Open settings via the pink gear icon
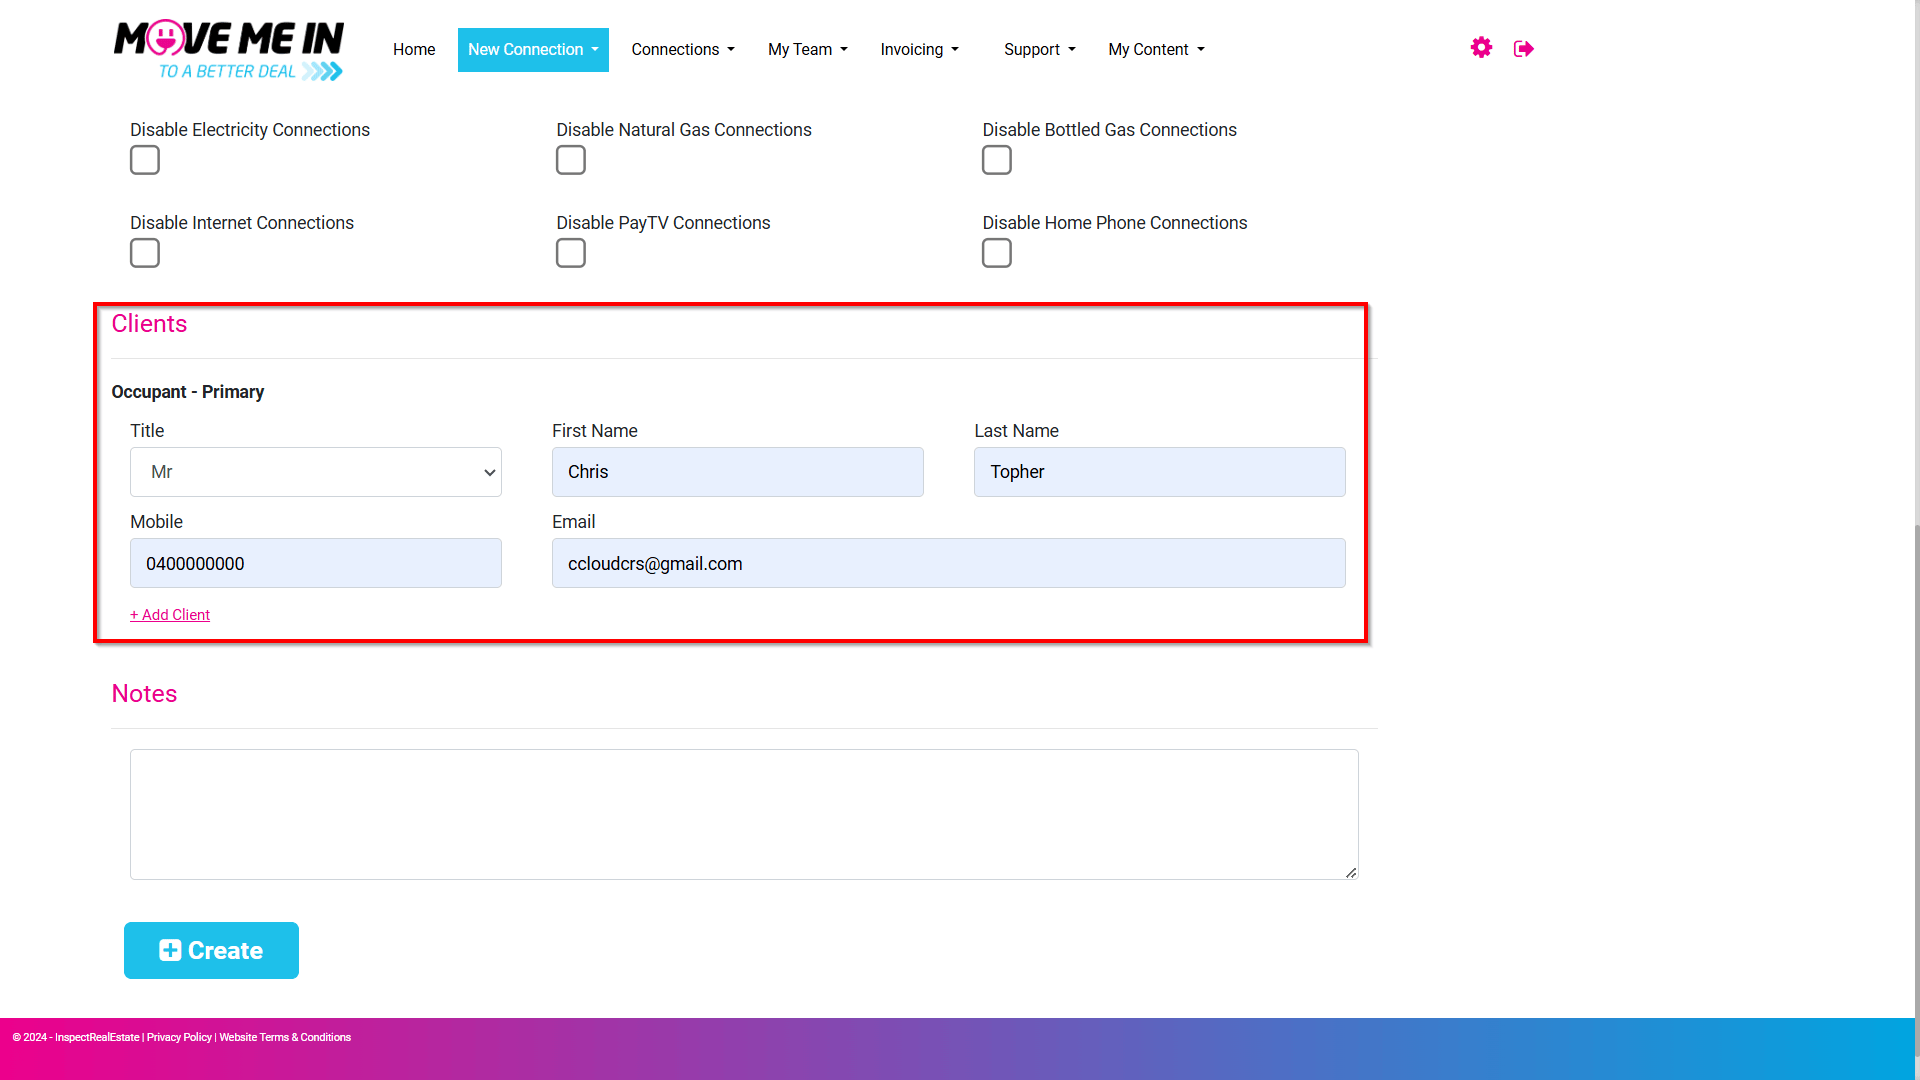This screenshot has height=1080, width=1920. tap(1481, 48)
